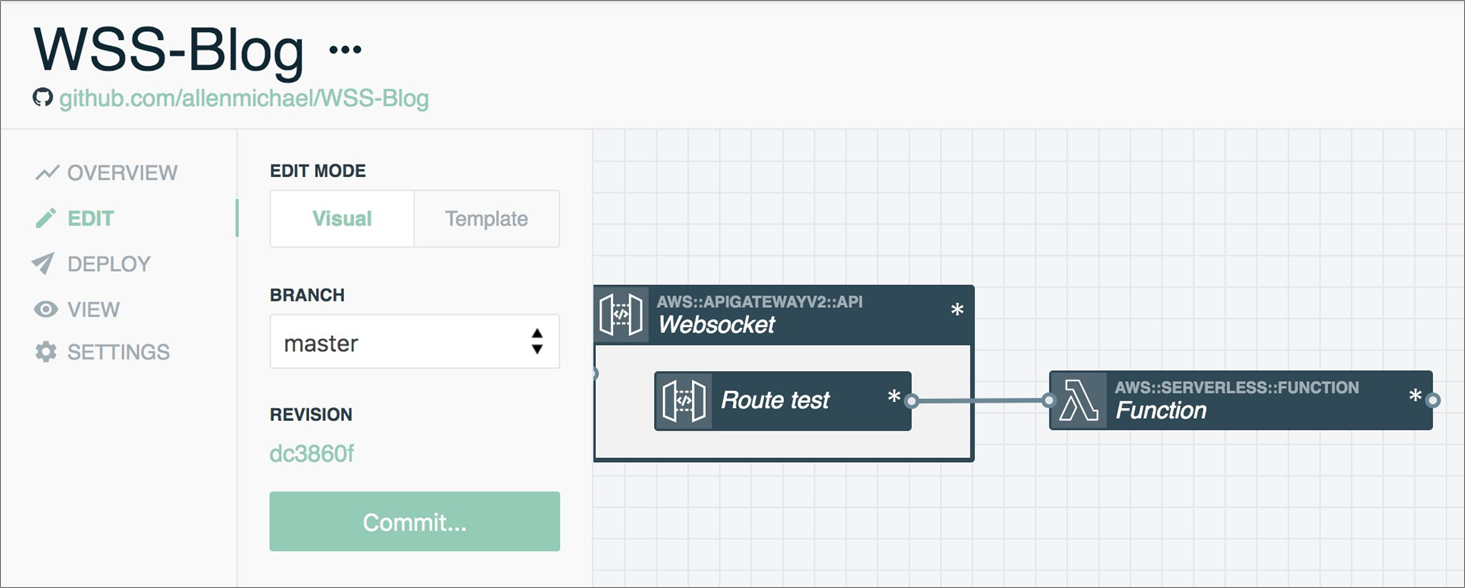Switch edit mode to Visual
1465x588 pixels.
[342, 219]
